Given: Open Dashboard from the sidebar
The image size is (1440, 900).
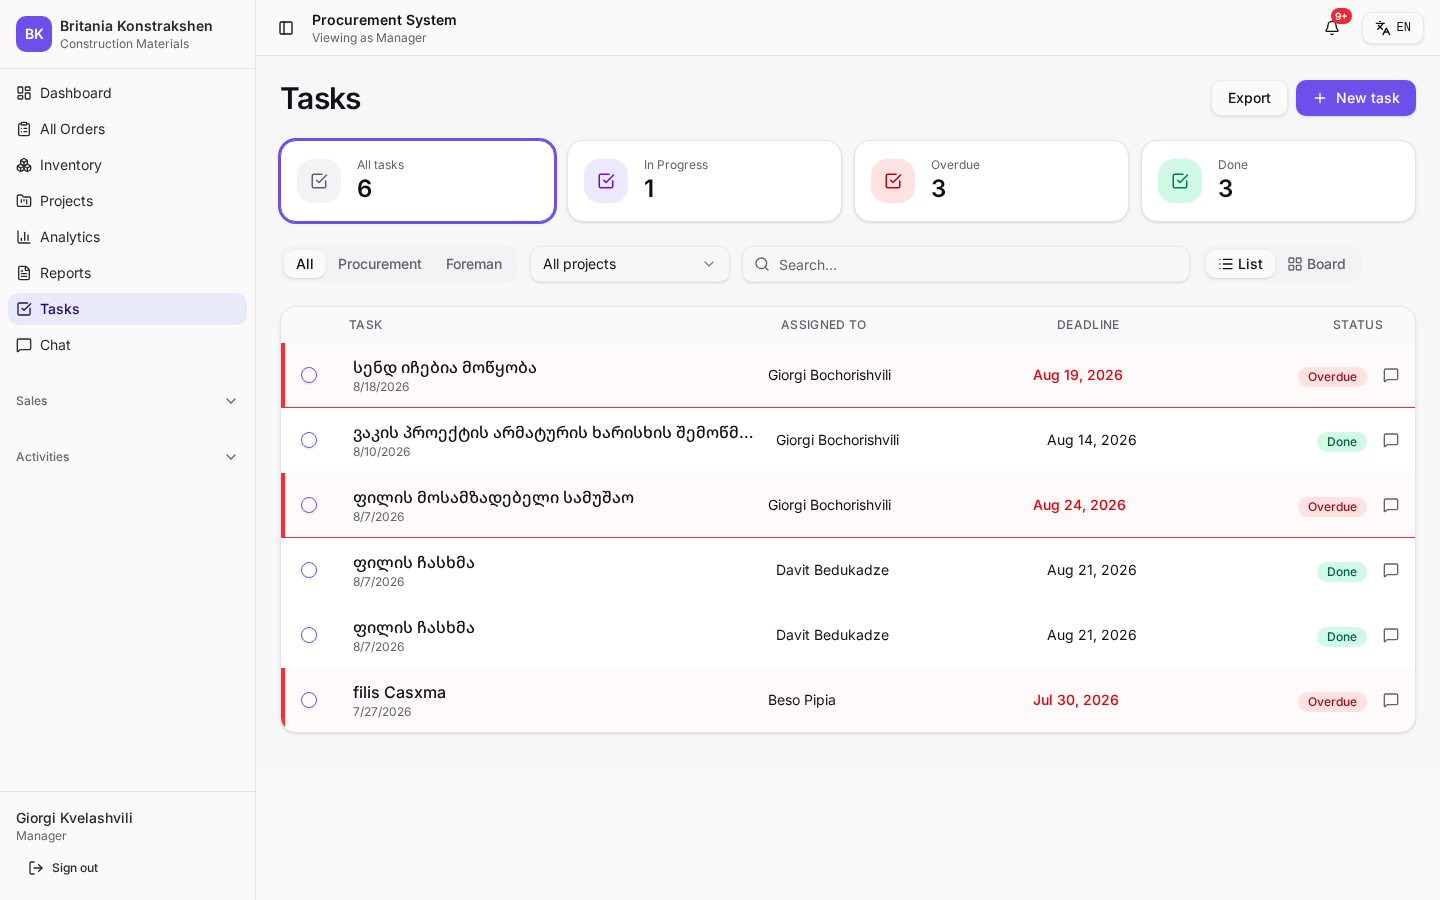Looking at the screenshot, I should 127,93.
